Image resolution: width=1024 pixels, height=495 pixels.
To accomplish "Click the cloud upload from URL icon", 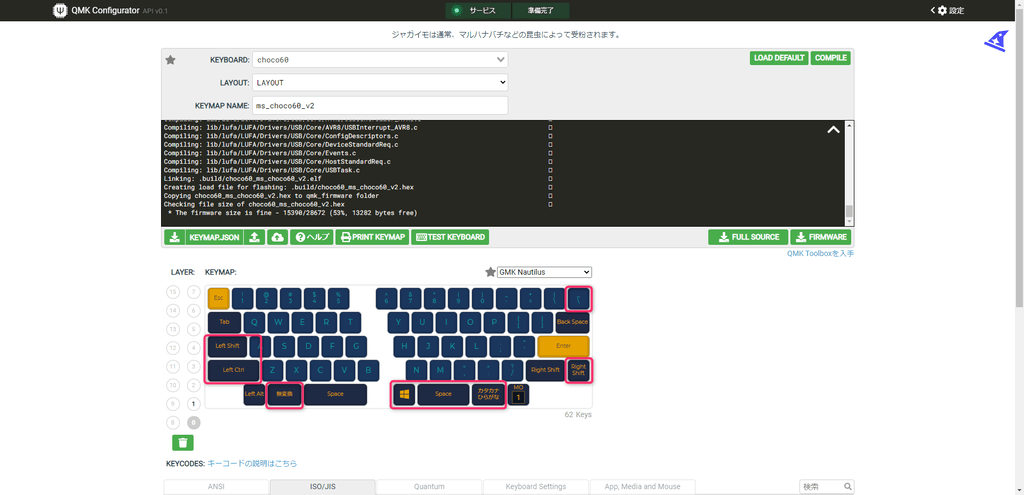I will 277,237.
